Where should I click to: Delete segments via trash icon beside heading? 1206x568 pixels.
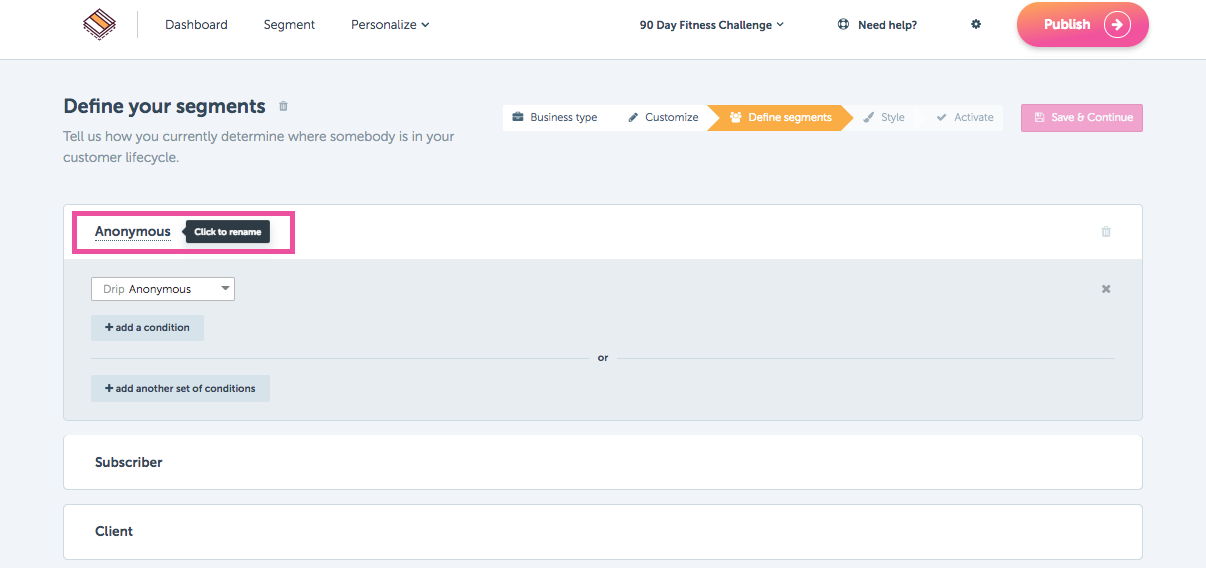click(283, 106)
